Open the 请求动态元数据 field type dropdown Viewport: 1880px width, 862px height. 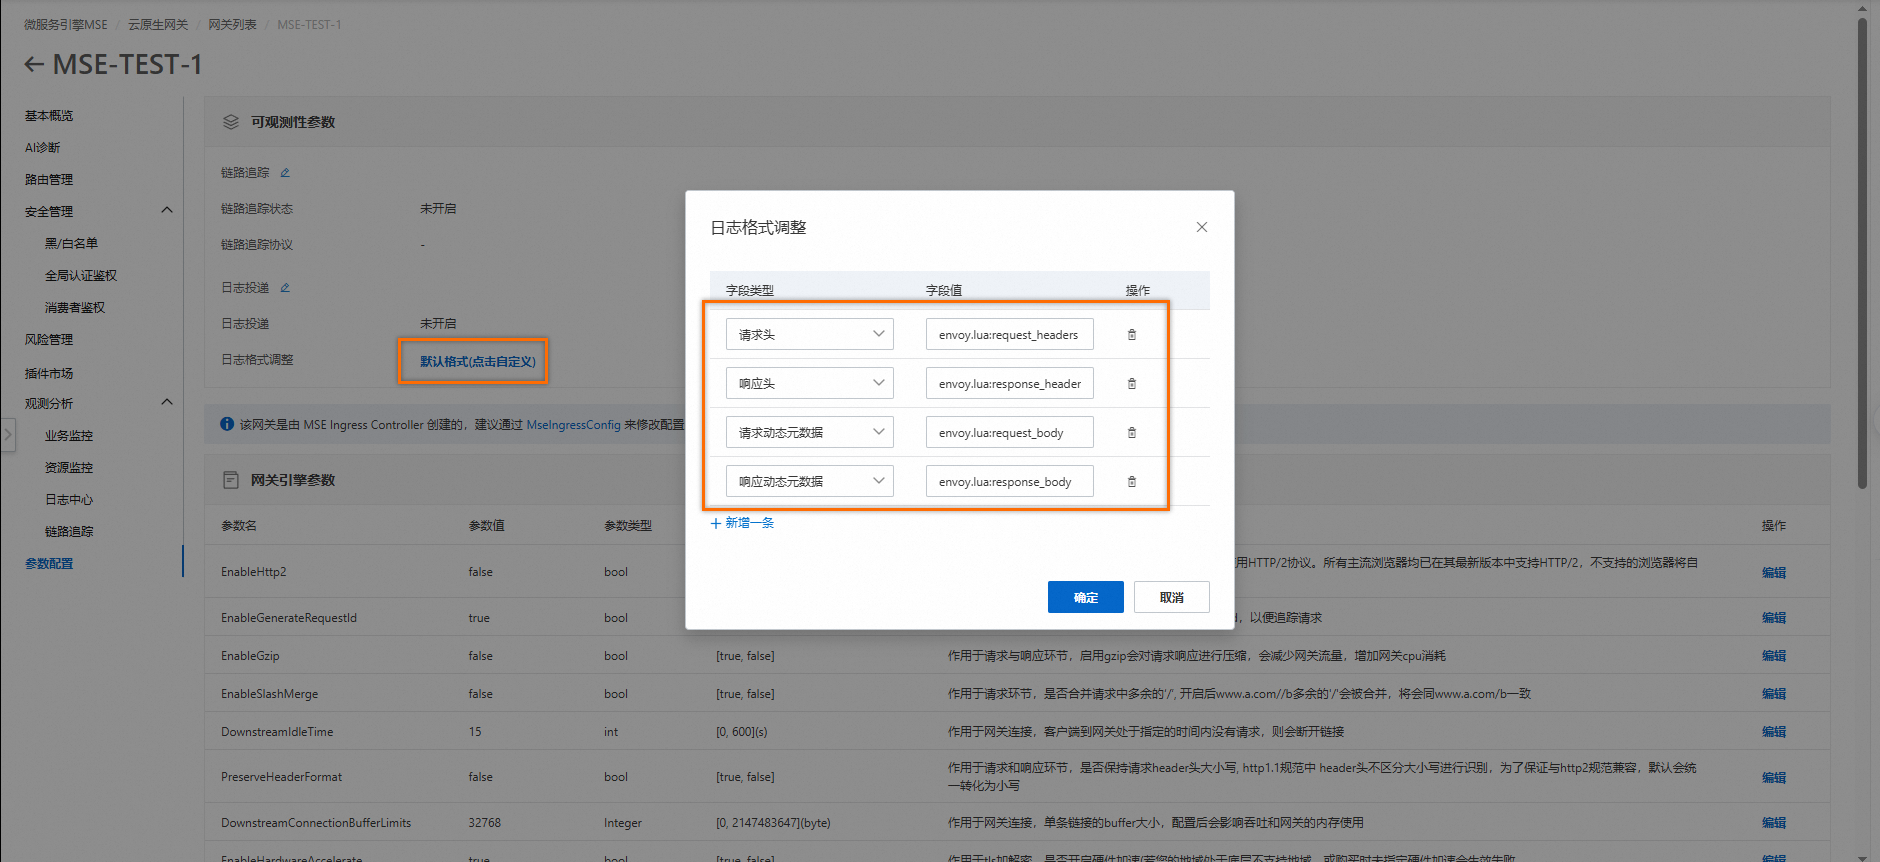[810, 433]
